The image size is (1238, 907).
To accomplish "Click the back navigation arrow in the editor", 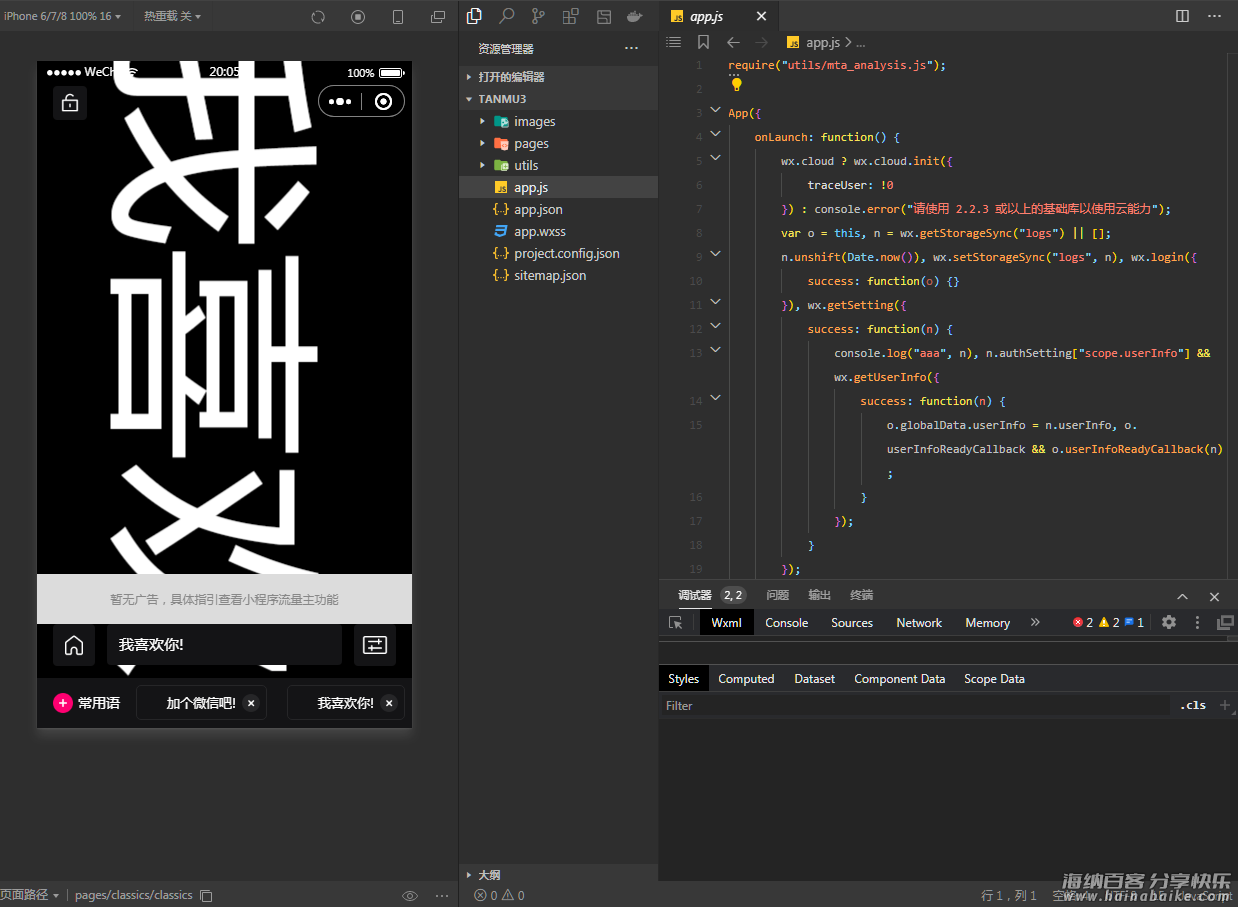I will pos(733,42).
